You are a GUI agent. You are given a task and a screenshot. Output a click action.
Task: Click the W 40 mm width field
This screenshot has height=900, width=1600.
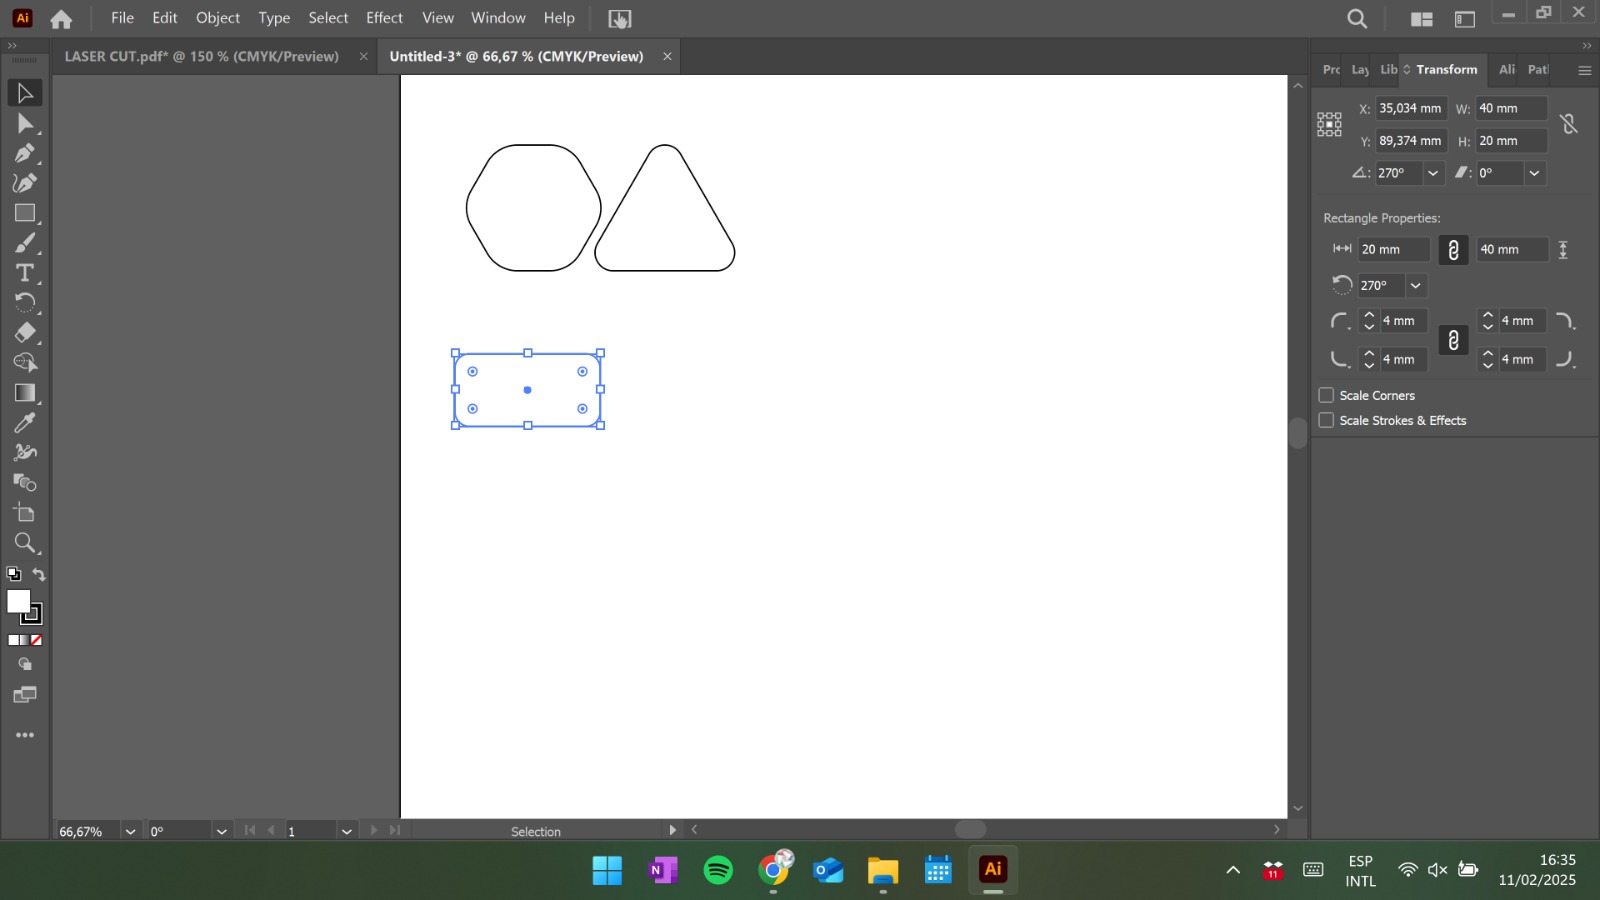[x=1511, y=108]
